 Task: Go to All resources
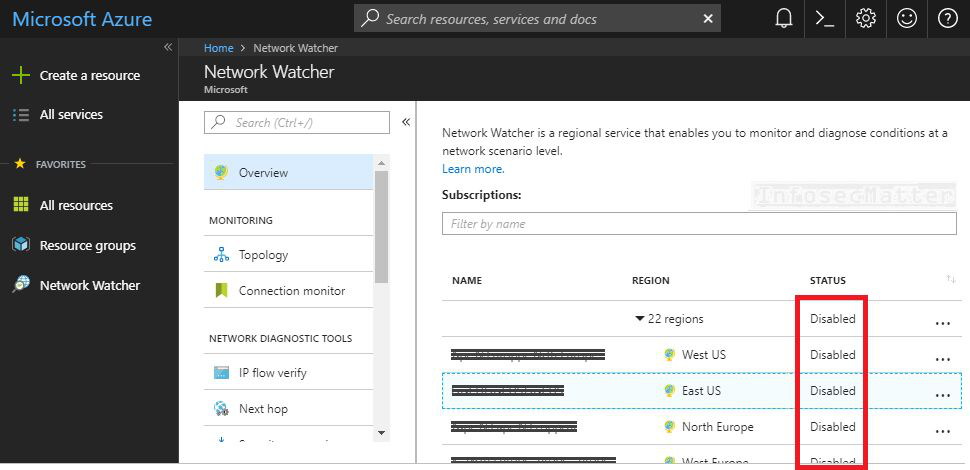point(76,205)
